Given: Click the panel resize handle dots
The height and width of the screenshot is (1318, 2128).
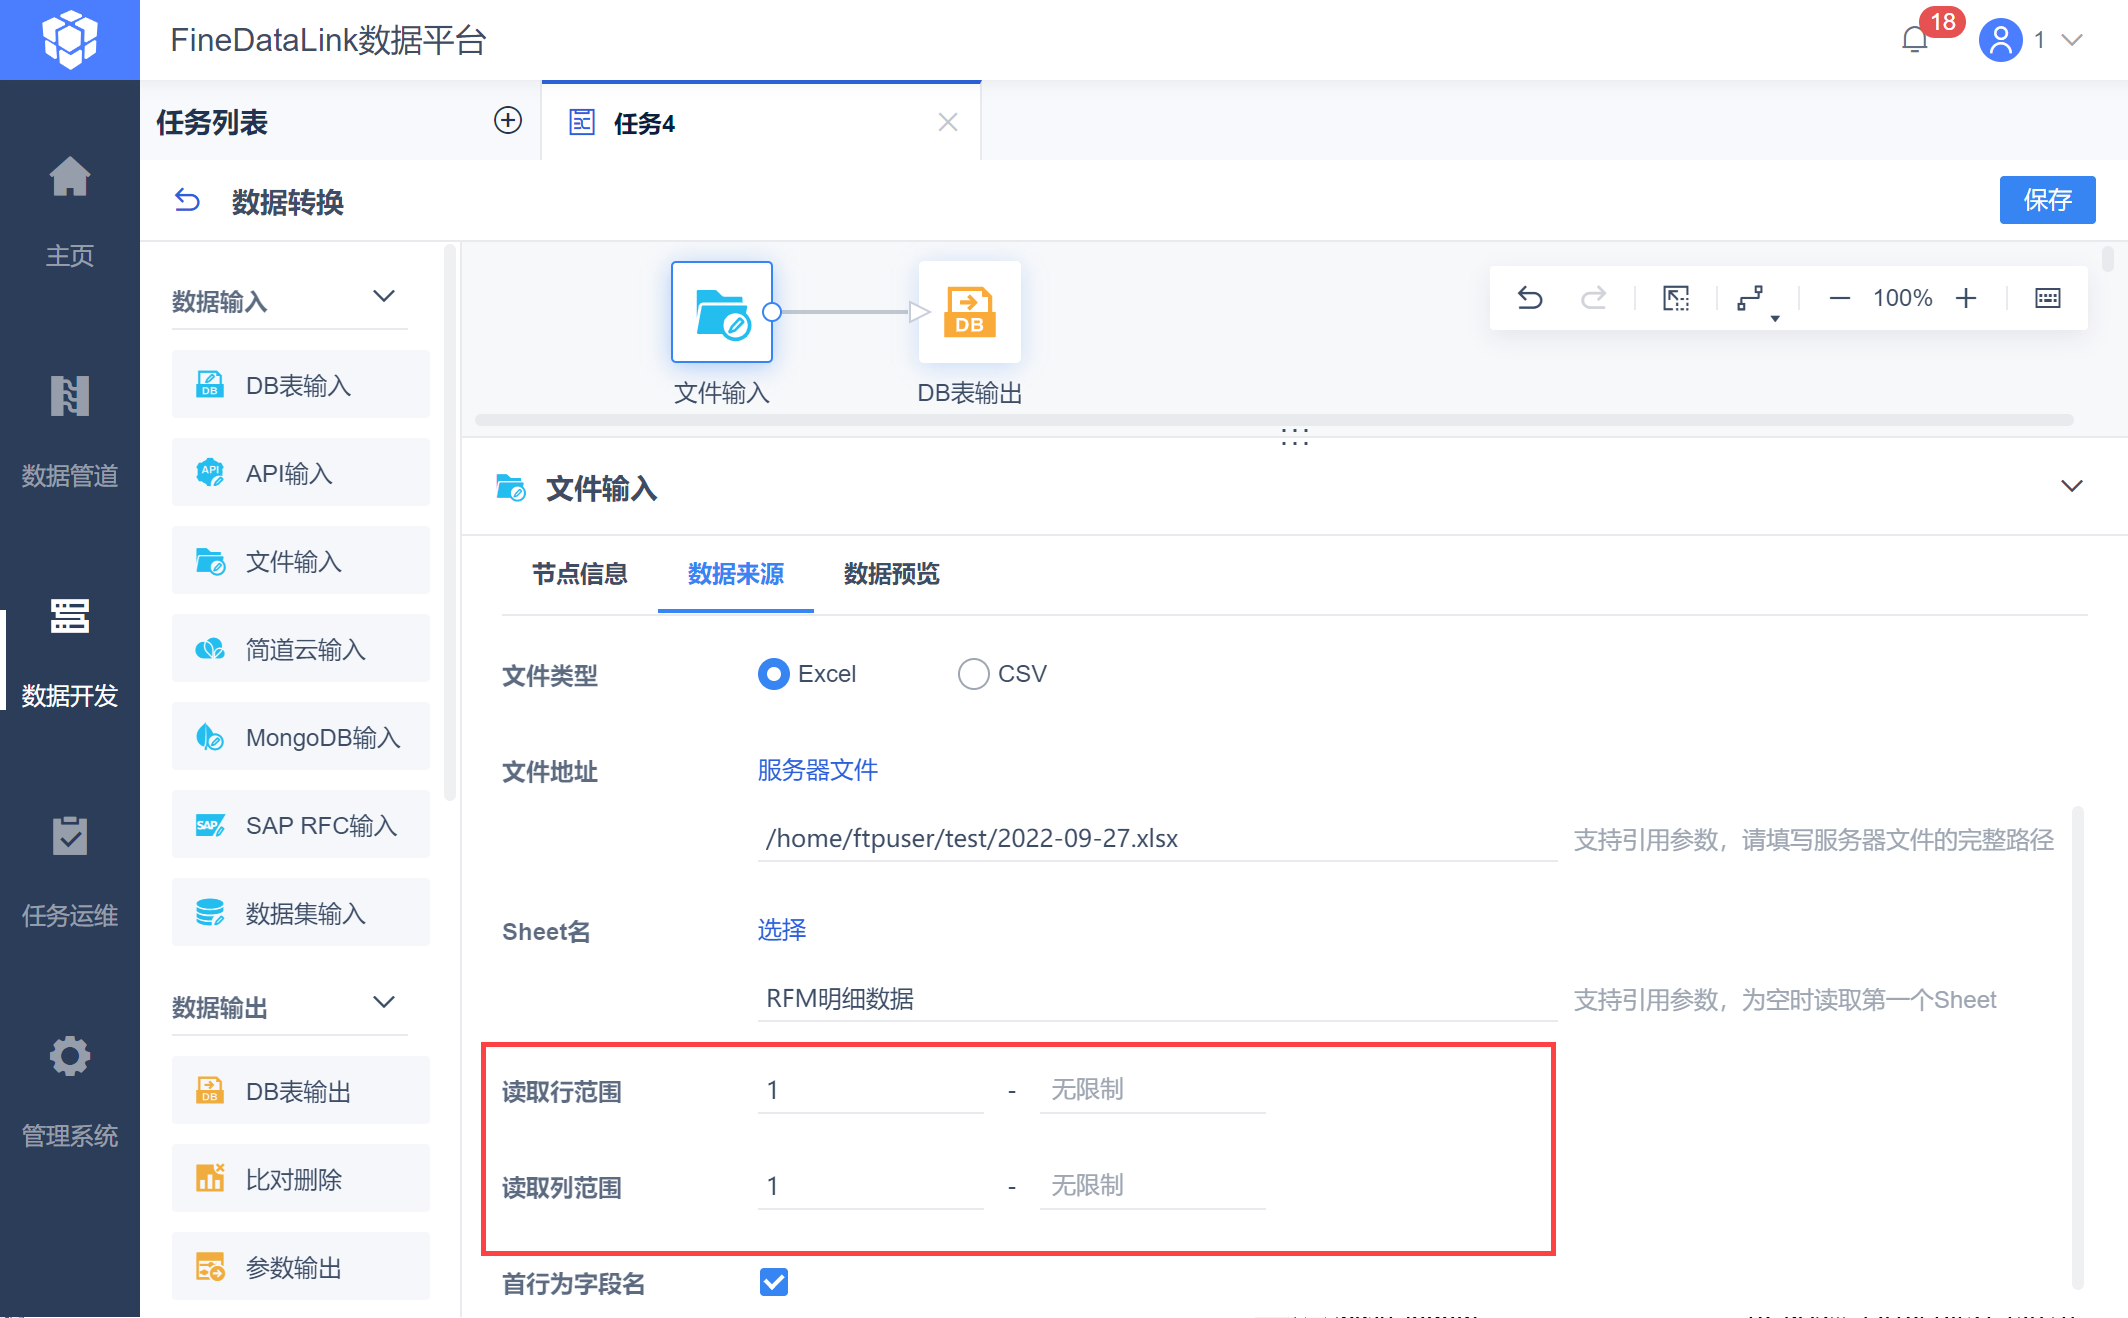Looking at the screenshot, I should coord(1295,436).
